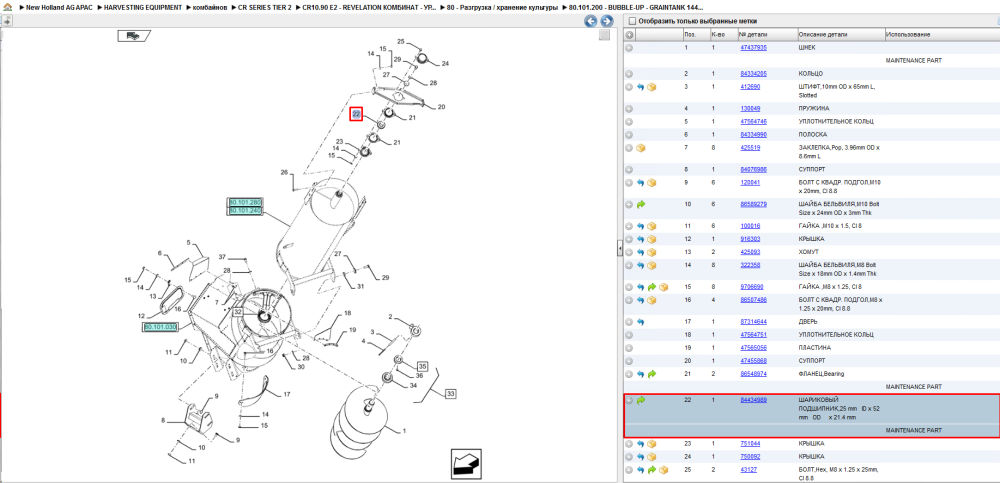Screen dimensions: 1000x483
Task: Select callout 22 in the diagram
Action: (356, 114)
